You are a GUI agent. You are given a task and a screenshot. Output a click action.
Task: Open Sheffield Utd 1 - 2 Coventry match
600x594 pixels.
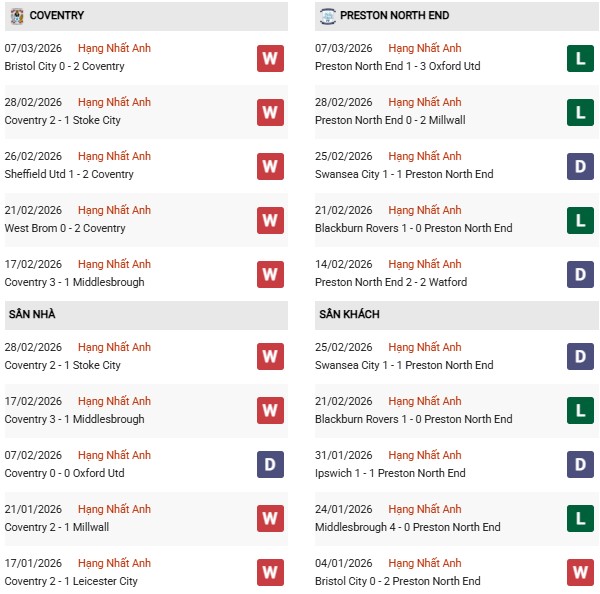point(69,175)
